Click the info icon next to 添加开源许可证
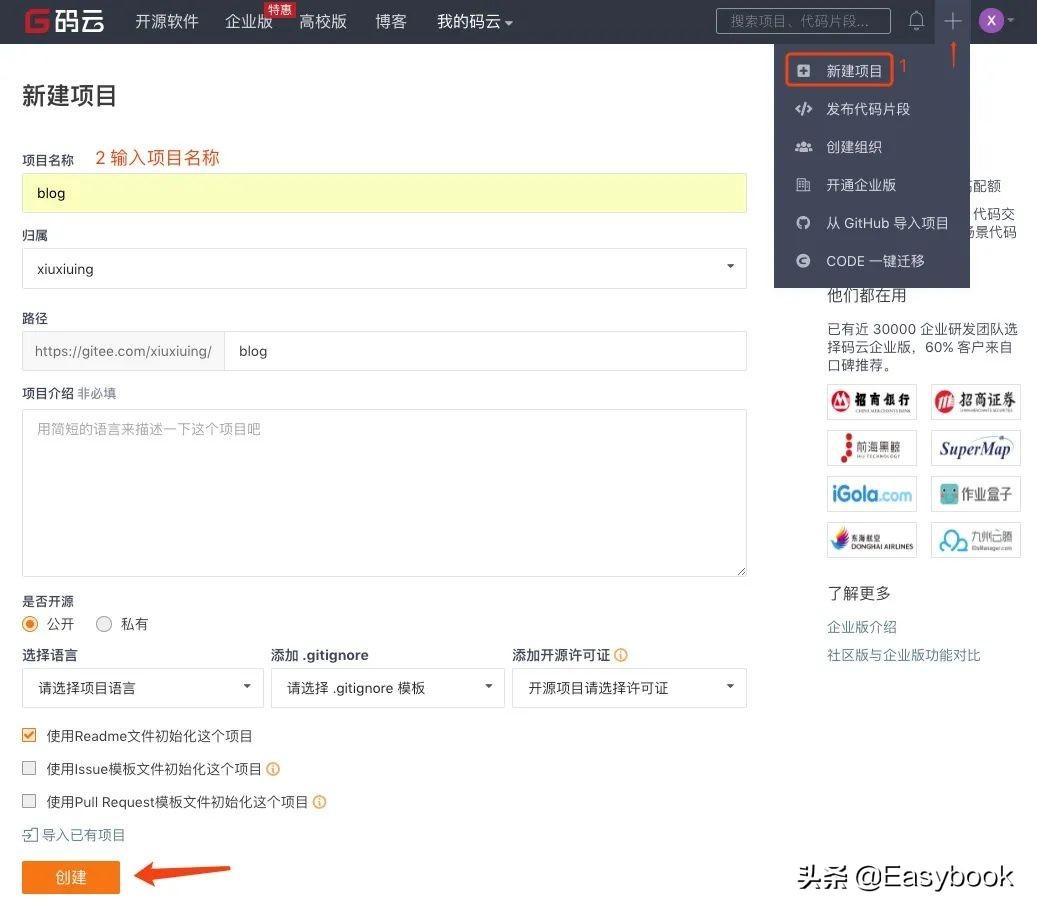The image size is (1037, 914). pyautogui.click(x=621, y=655)
